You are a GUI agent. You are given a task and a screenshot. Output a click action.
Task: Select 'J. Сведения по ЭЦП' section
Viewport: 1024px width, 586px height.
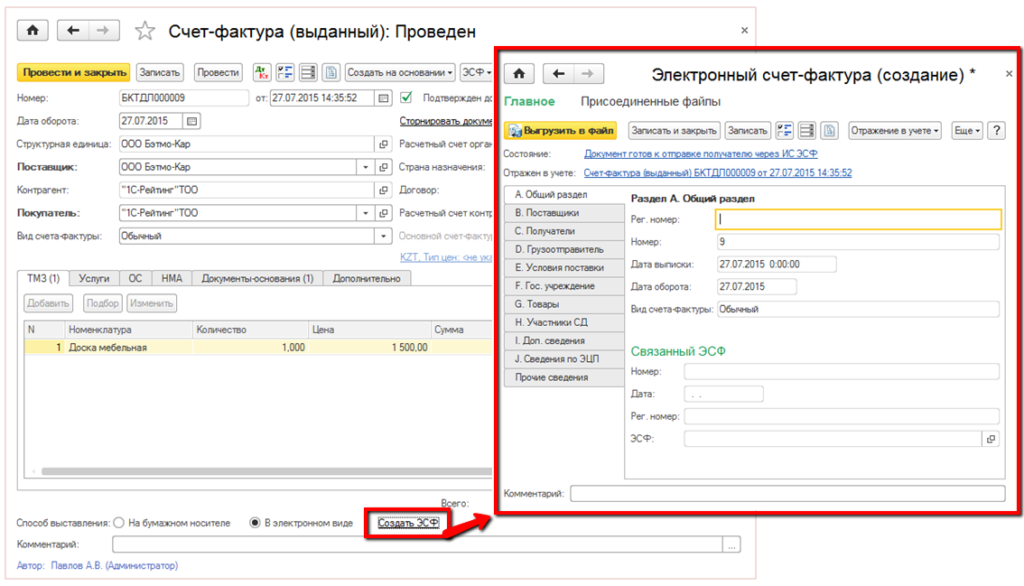pos(564,359)
